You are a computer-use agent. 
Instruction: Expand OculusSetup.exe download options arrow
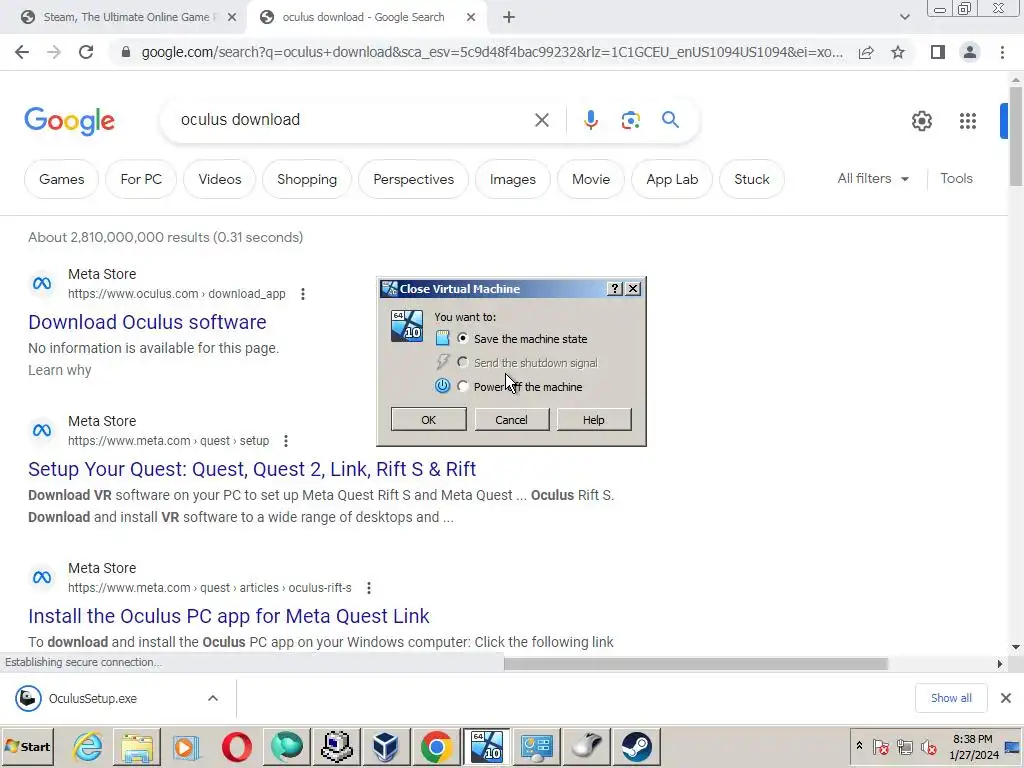[x=213, y=698]
